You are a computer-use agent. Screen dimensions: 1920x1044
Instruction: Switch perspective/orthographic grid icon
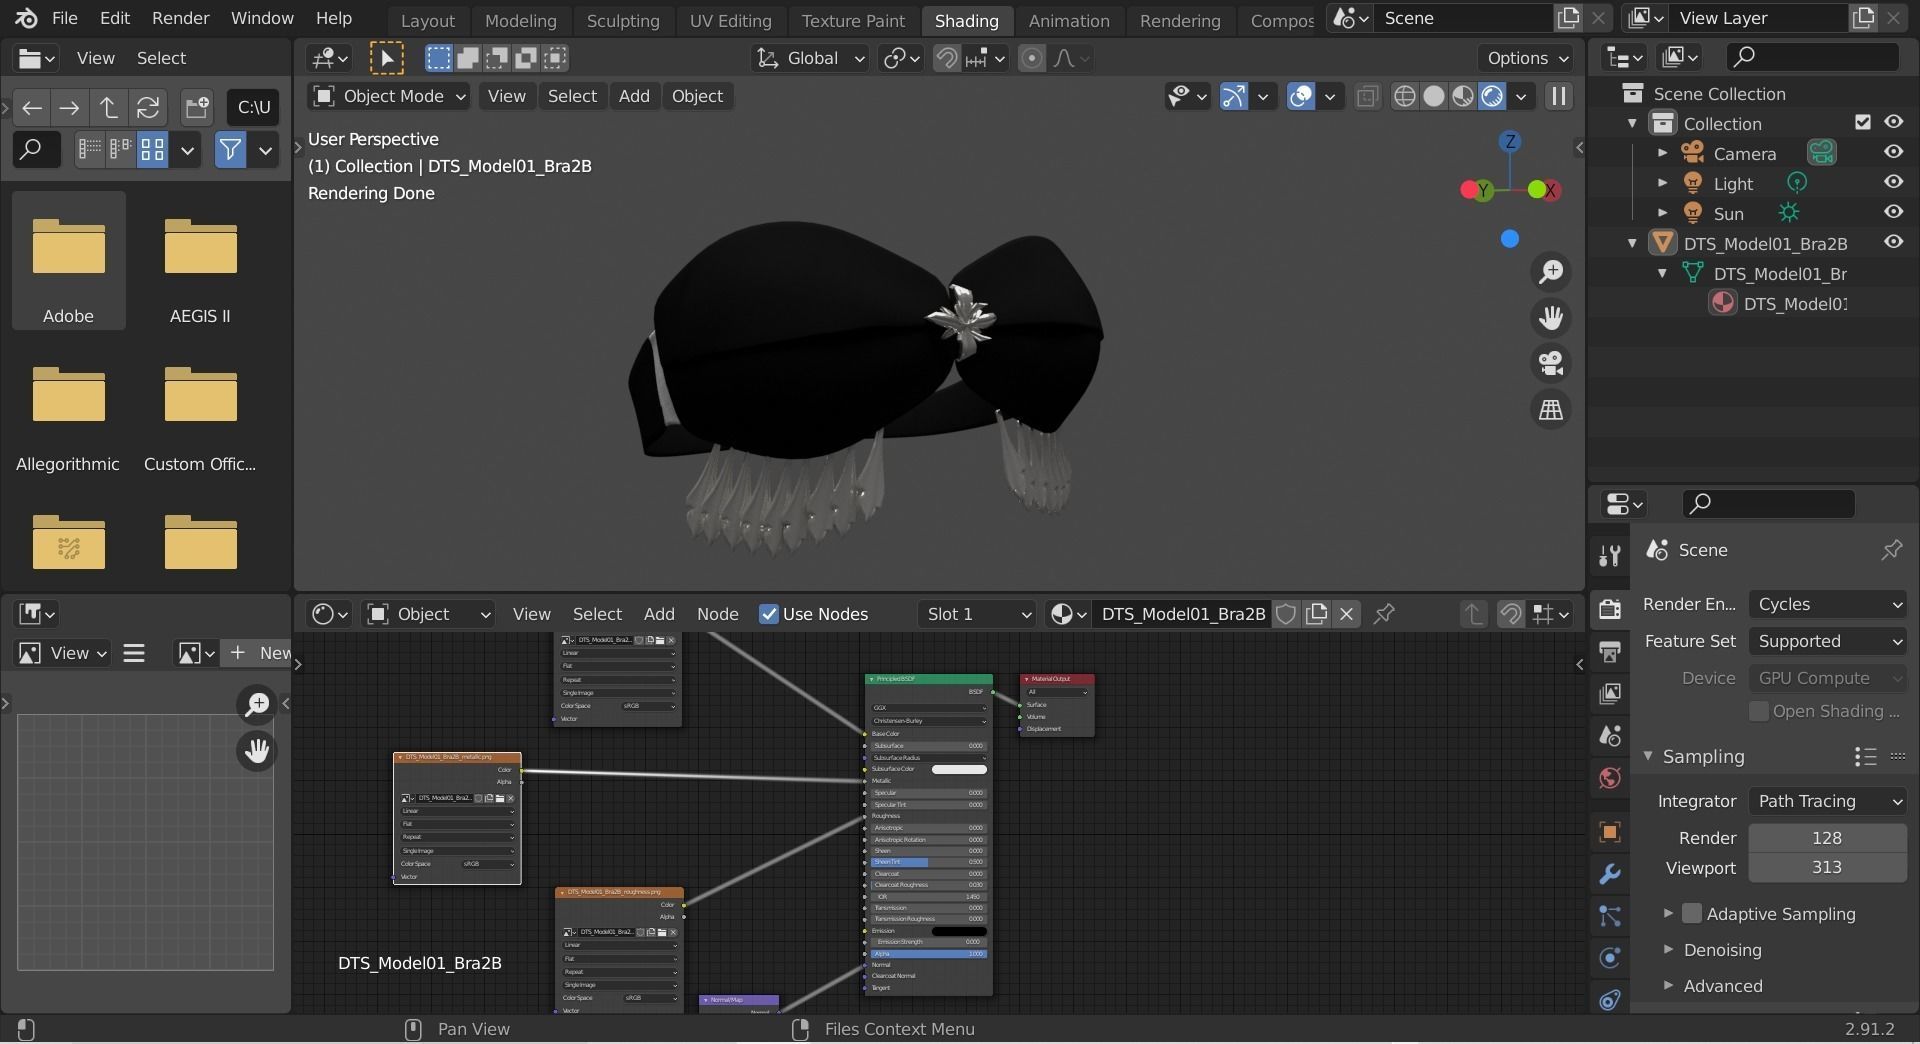coord(1551,410)
